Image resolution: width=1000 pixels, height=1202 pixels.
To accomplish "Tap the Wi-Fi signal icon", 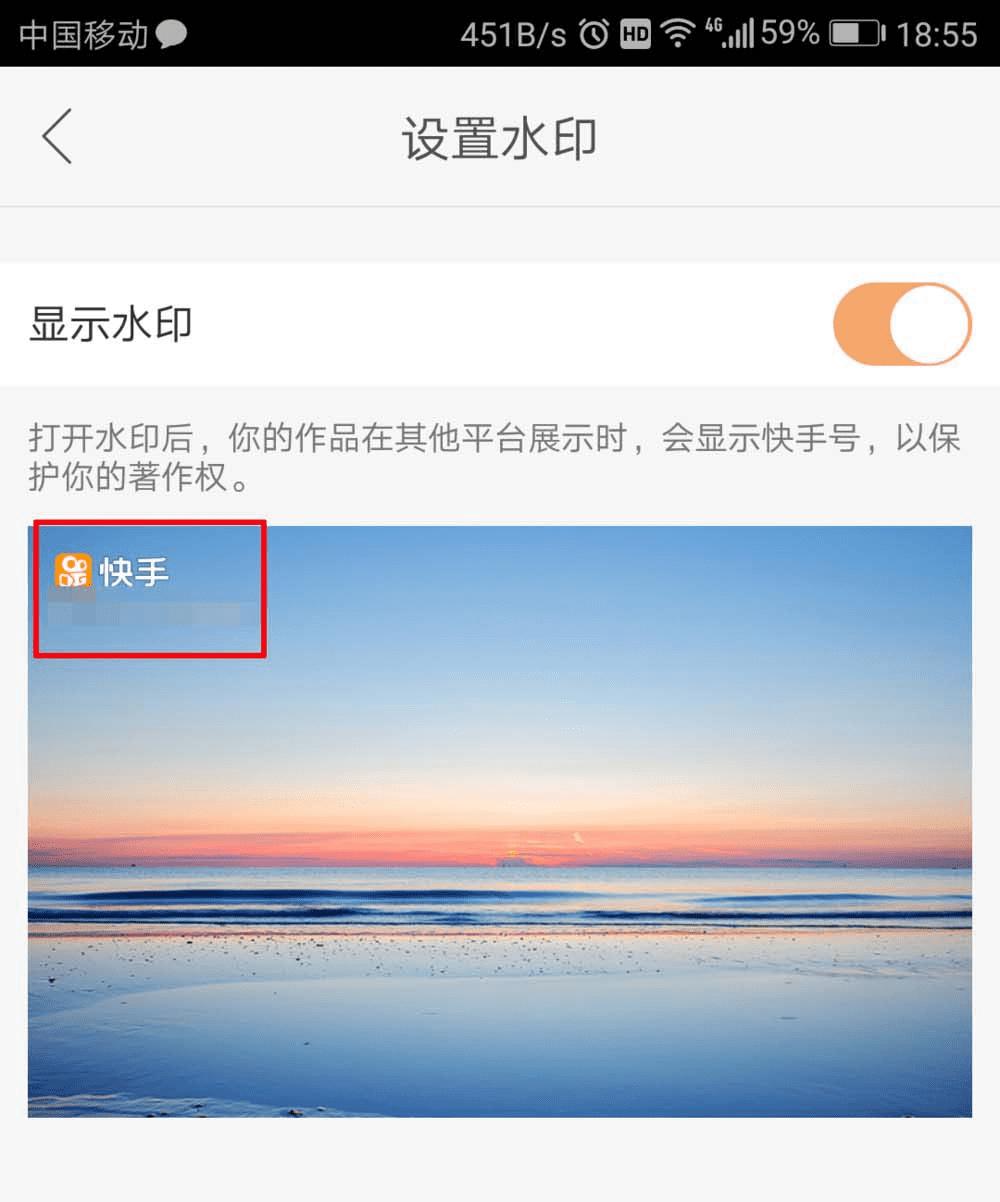I will (679, 35).
